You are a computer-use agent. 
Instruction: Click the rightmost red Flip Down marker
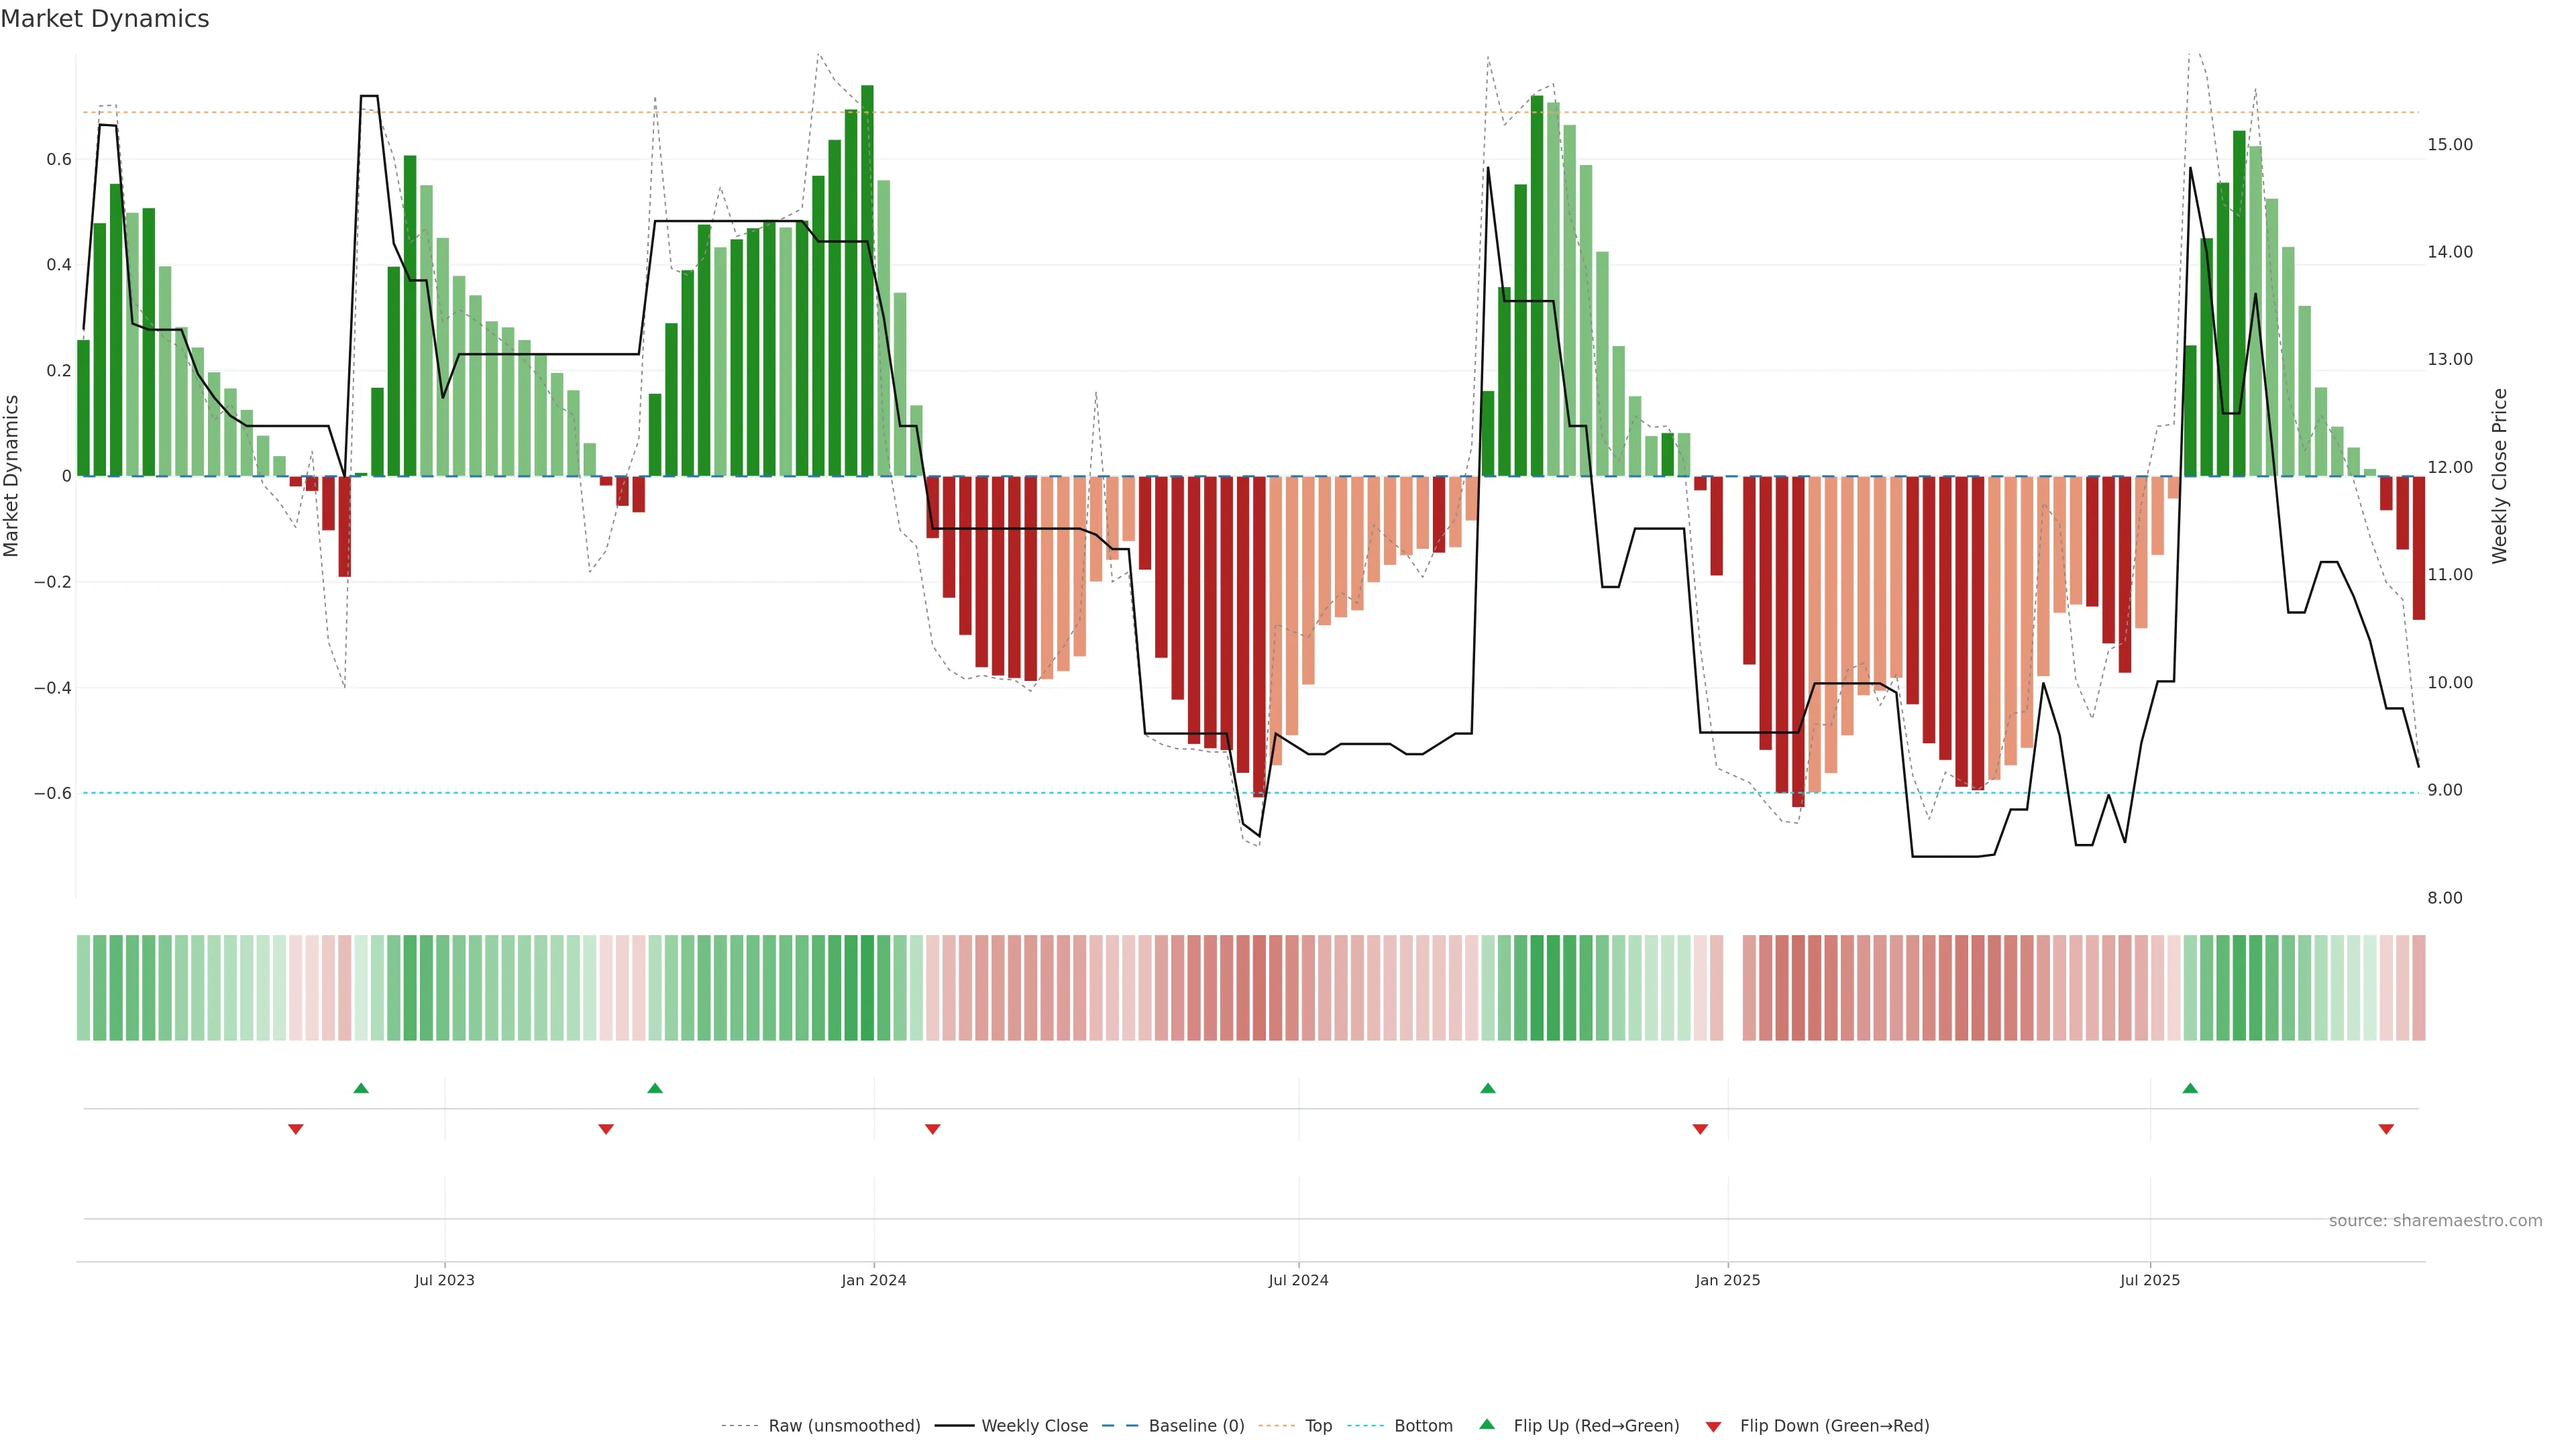tap(2386, 1129)
